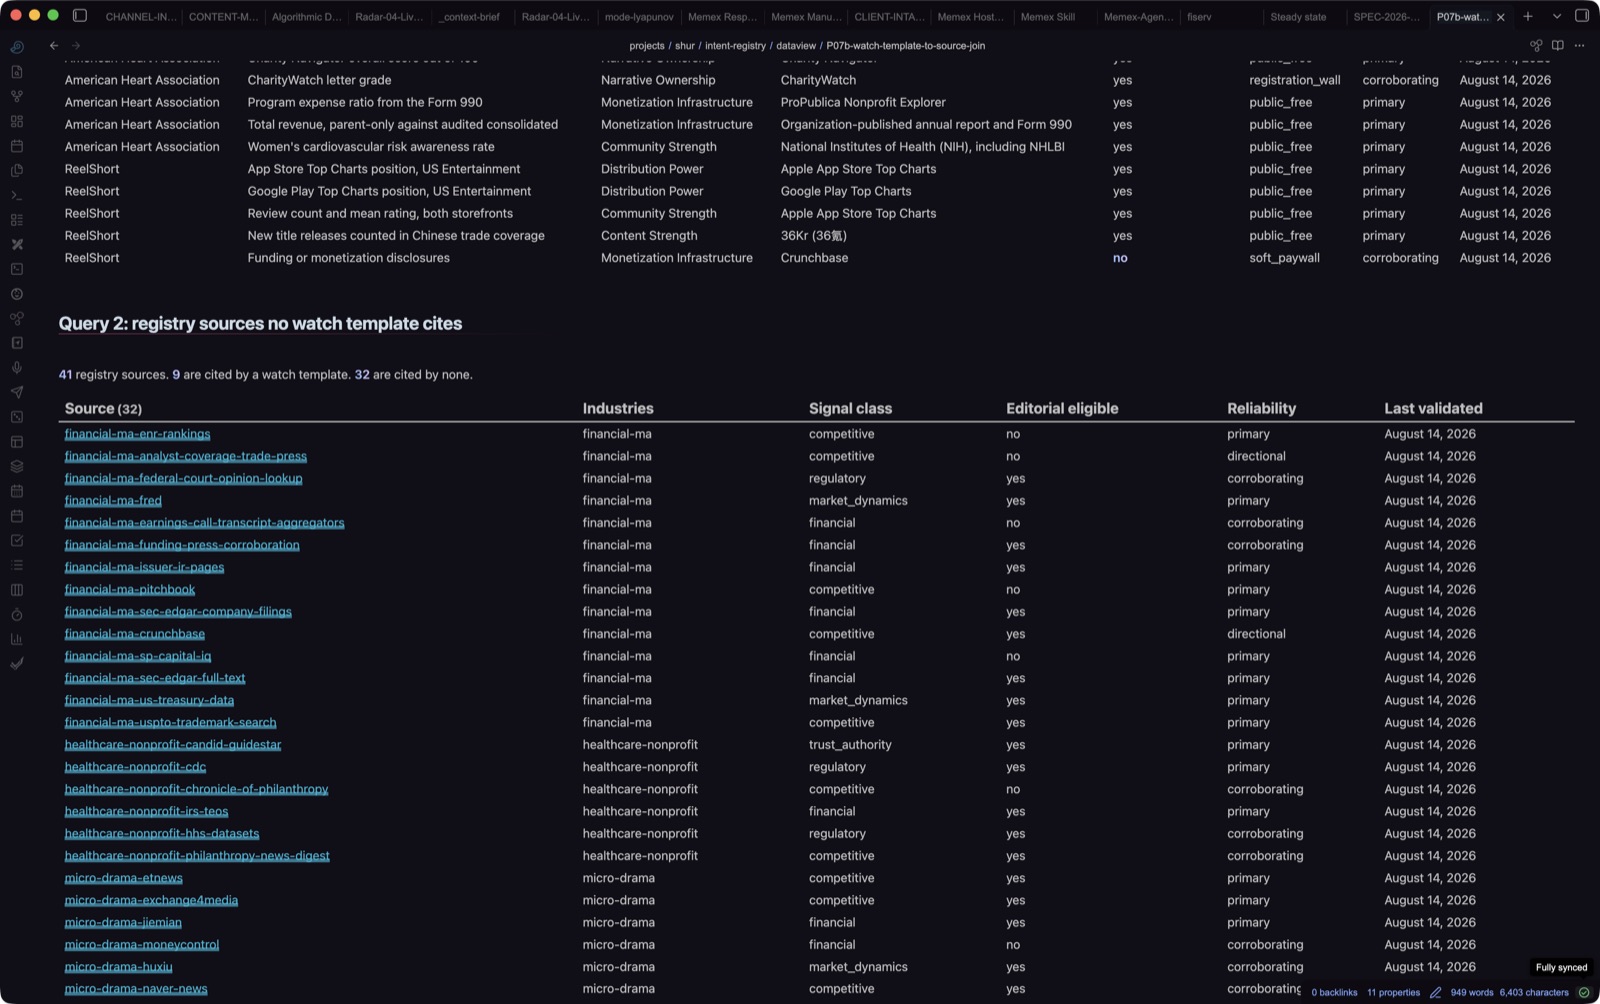Viewport: 1600px width, 1004px height.
Task: Click the 'Crunchbase' cell in ReelShort row
Action: coord(814,258)
